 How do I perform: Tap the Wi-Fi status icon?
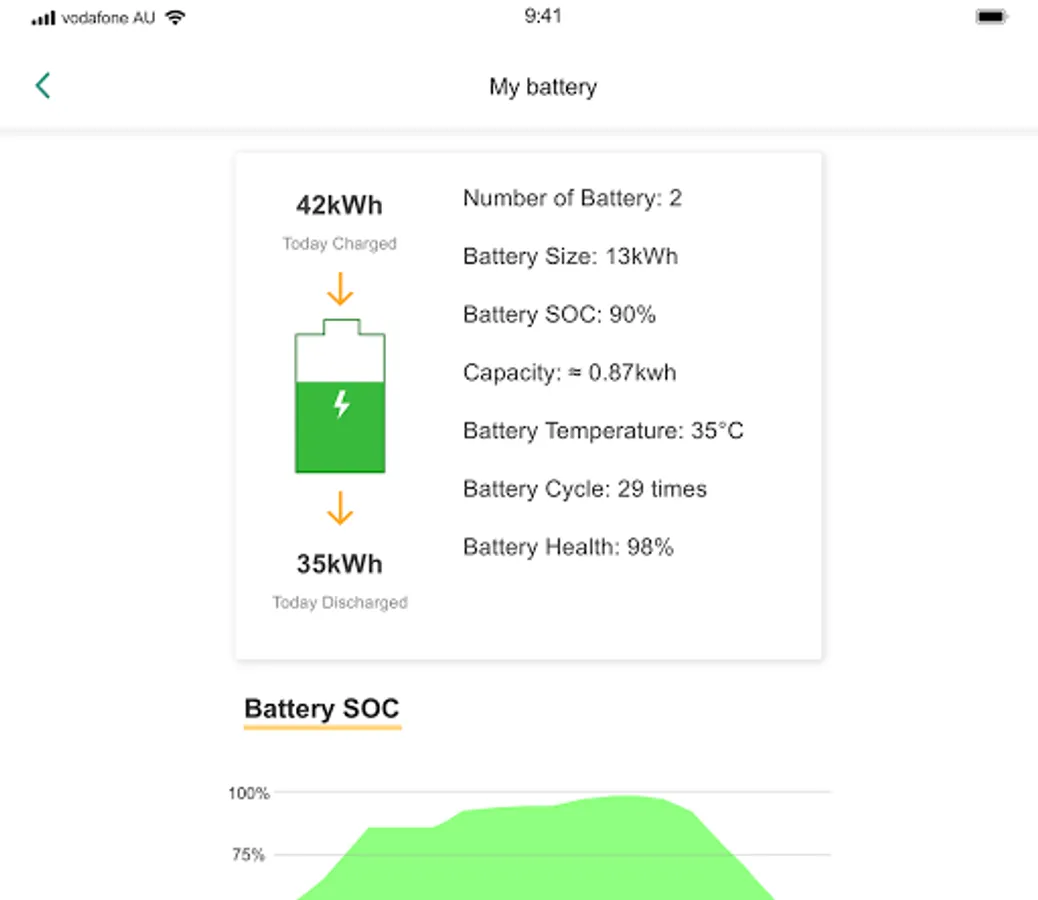coord(176,18)
